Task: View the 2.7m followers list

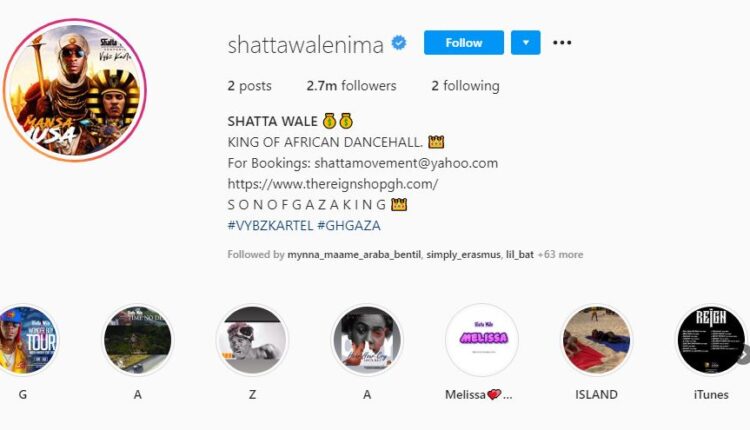Action: coord(351,86)
